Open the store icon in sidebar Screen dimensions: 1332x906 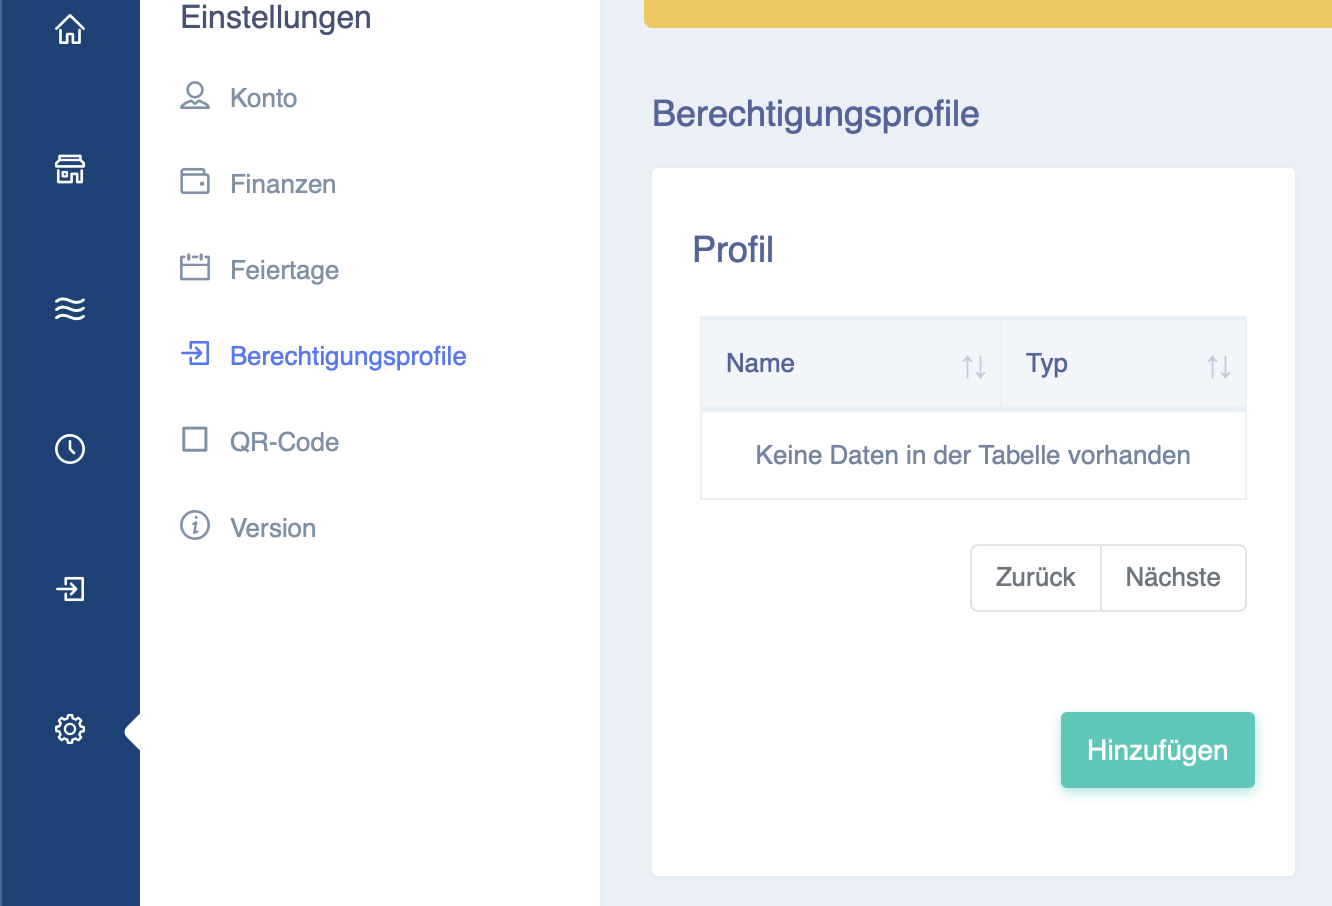[70, 169]
